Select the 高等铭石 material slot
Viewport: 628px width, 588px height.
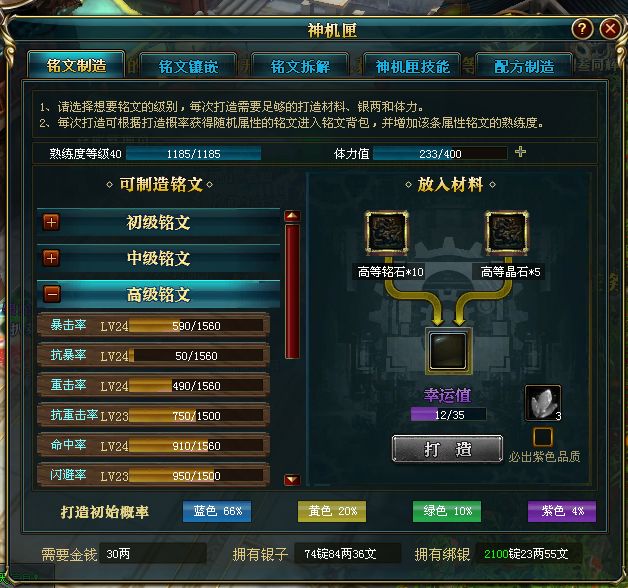point(387,233)
